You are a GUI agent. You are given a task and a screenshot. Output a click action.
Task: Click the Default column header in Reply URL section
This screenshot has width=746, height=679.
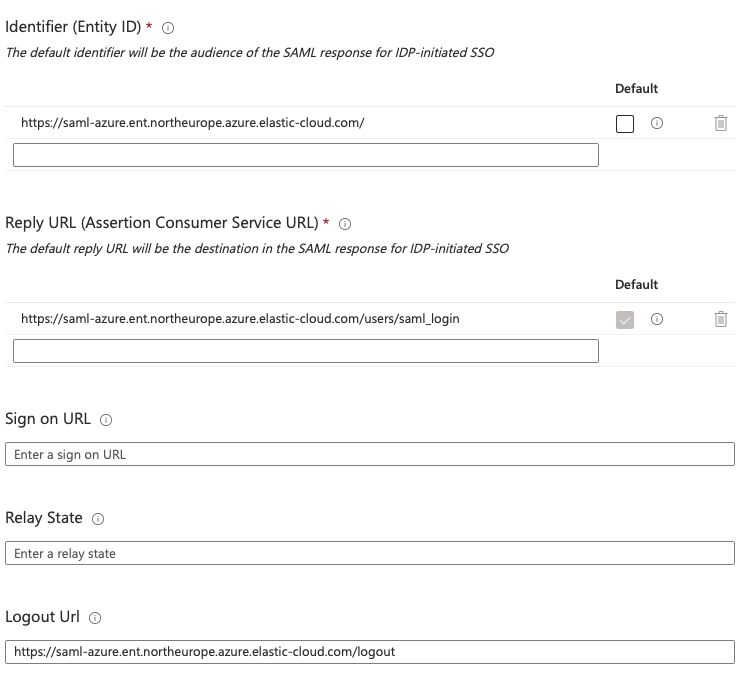coord(636,285)
